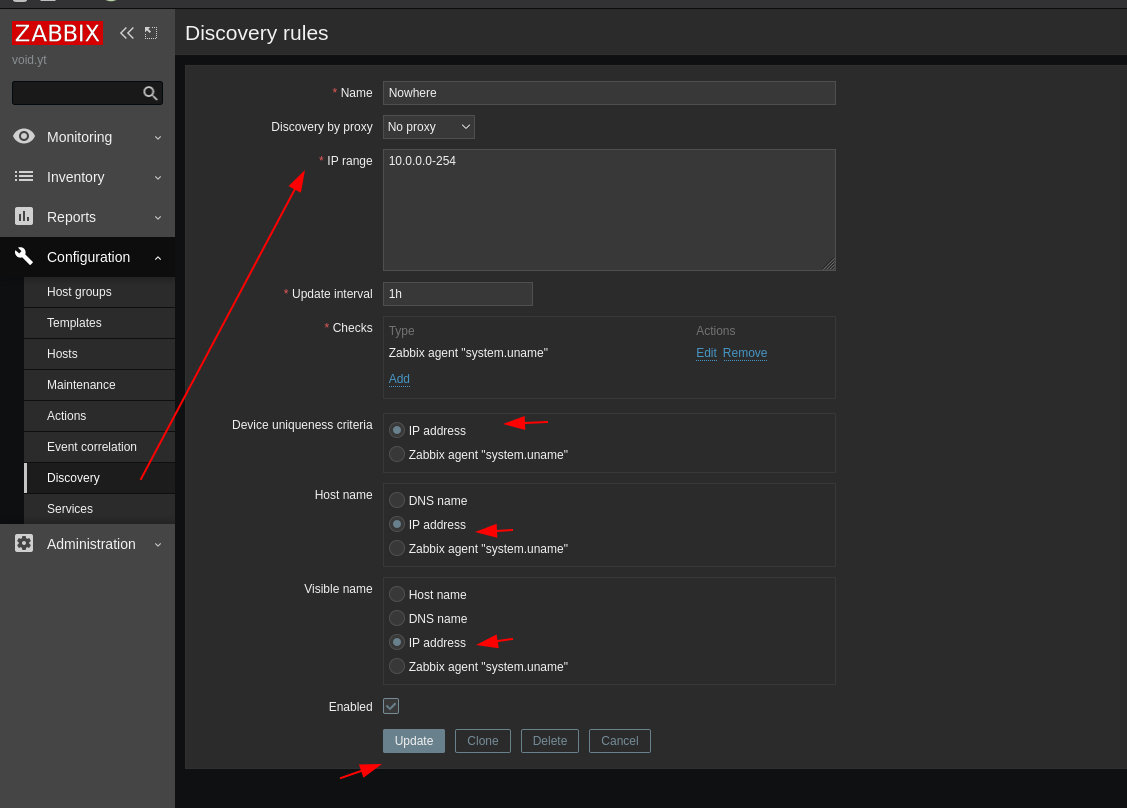Open the Discovery by proxy dropdown

[428, 127]
